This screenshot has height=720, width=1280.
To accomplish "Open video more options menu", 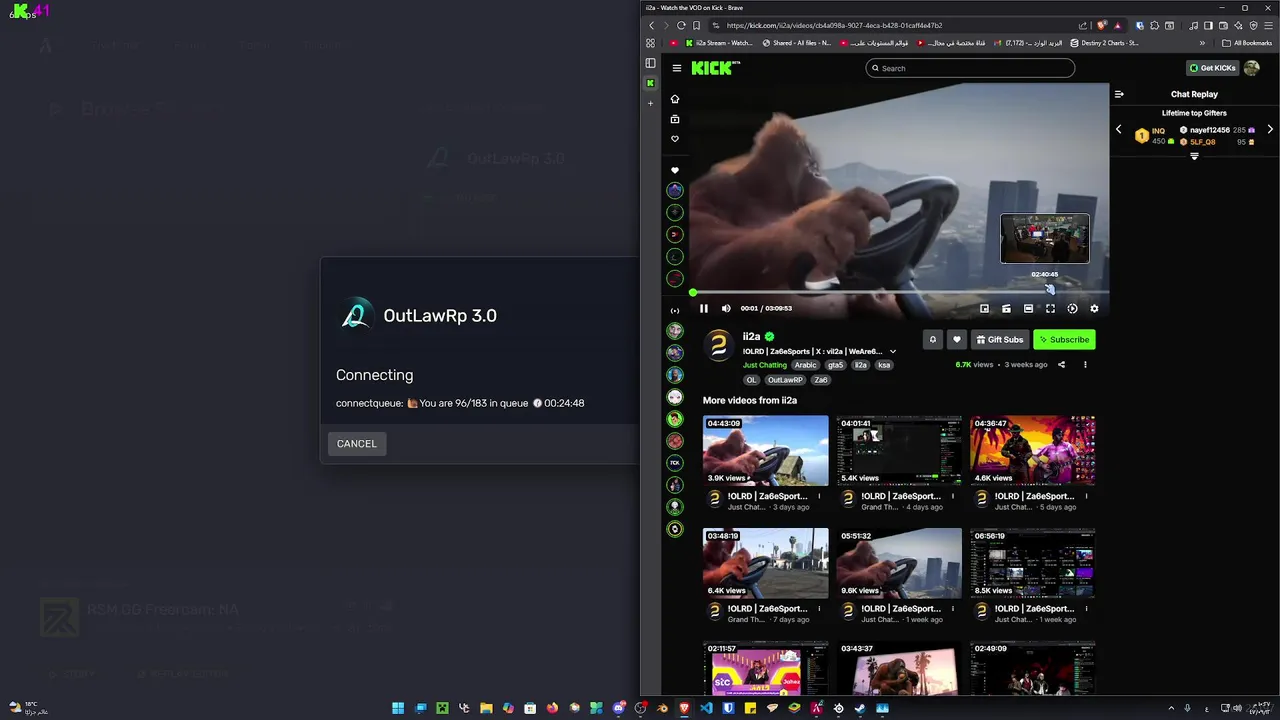I will click(x=1085, y=365).
